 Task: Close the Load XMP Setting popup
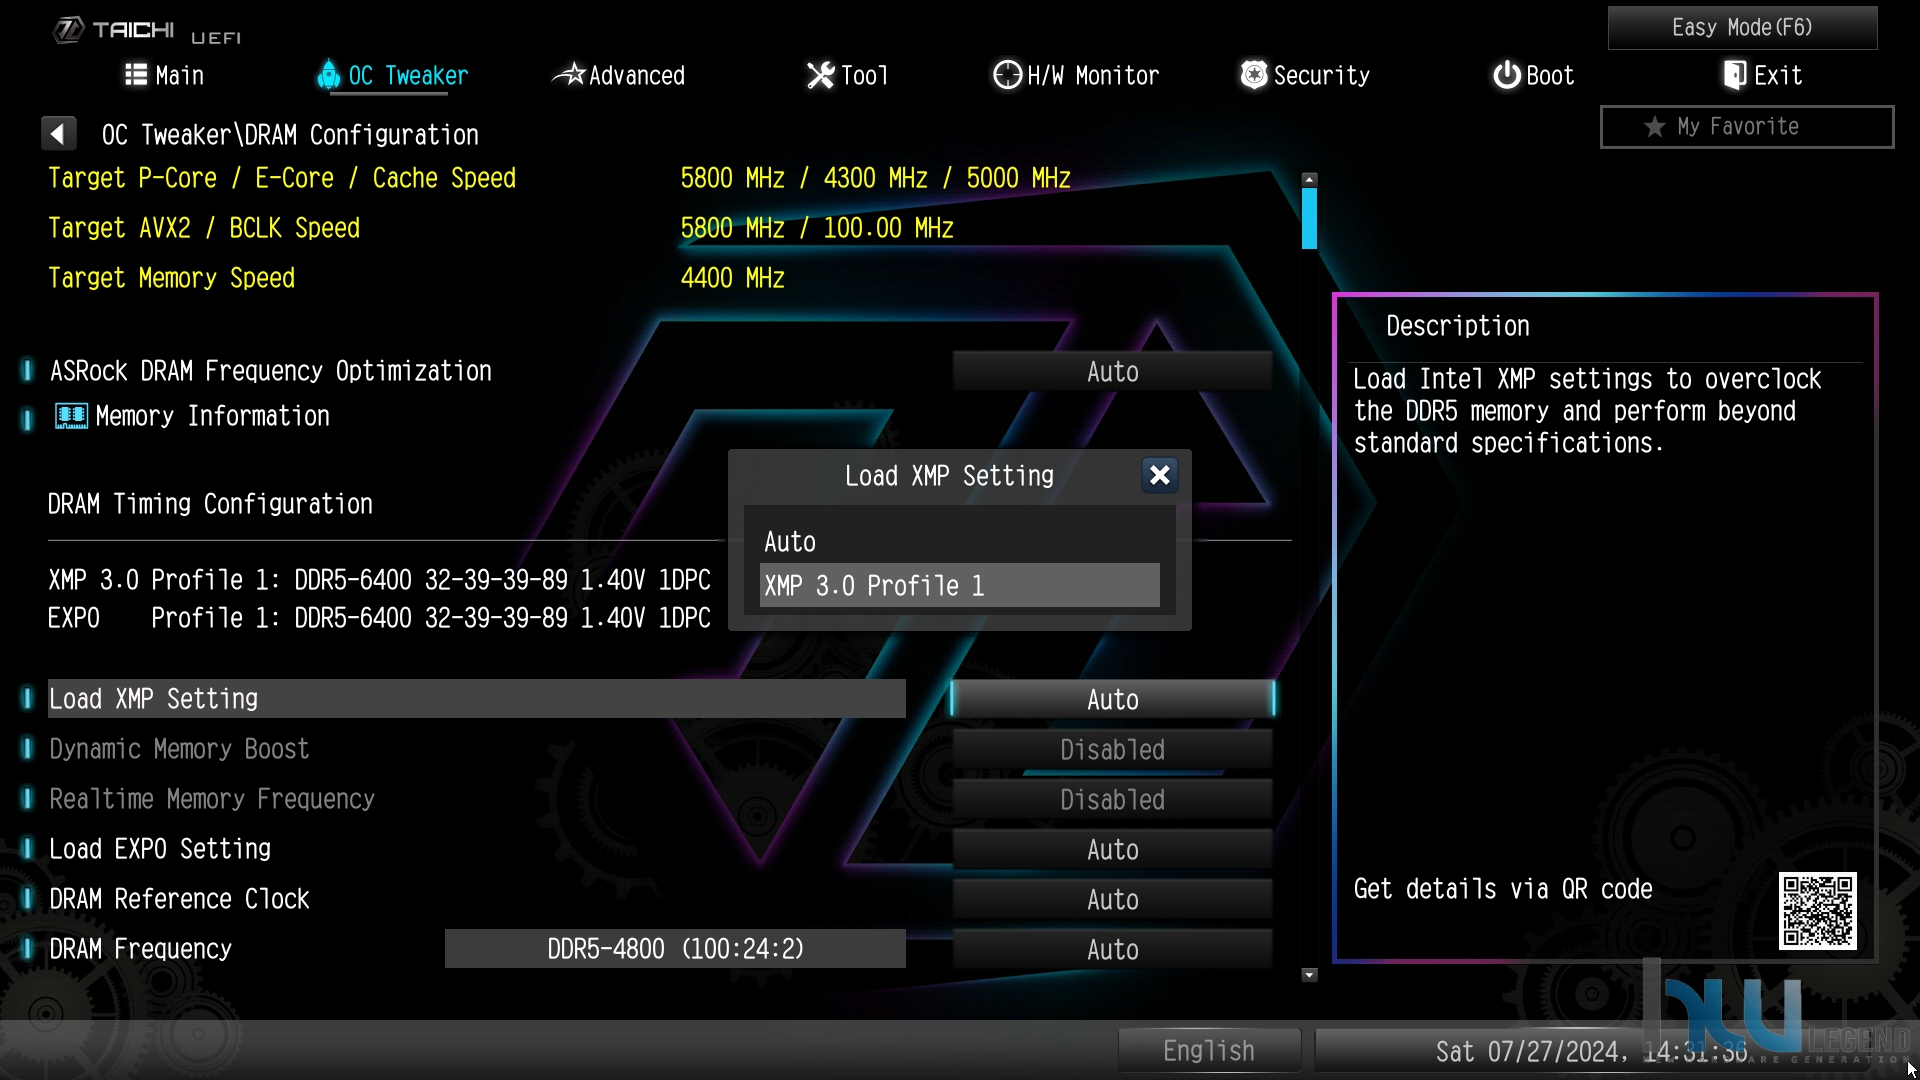pos(1159,475)
